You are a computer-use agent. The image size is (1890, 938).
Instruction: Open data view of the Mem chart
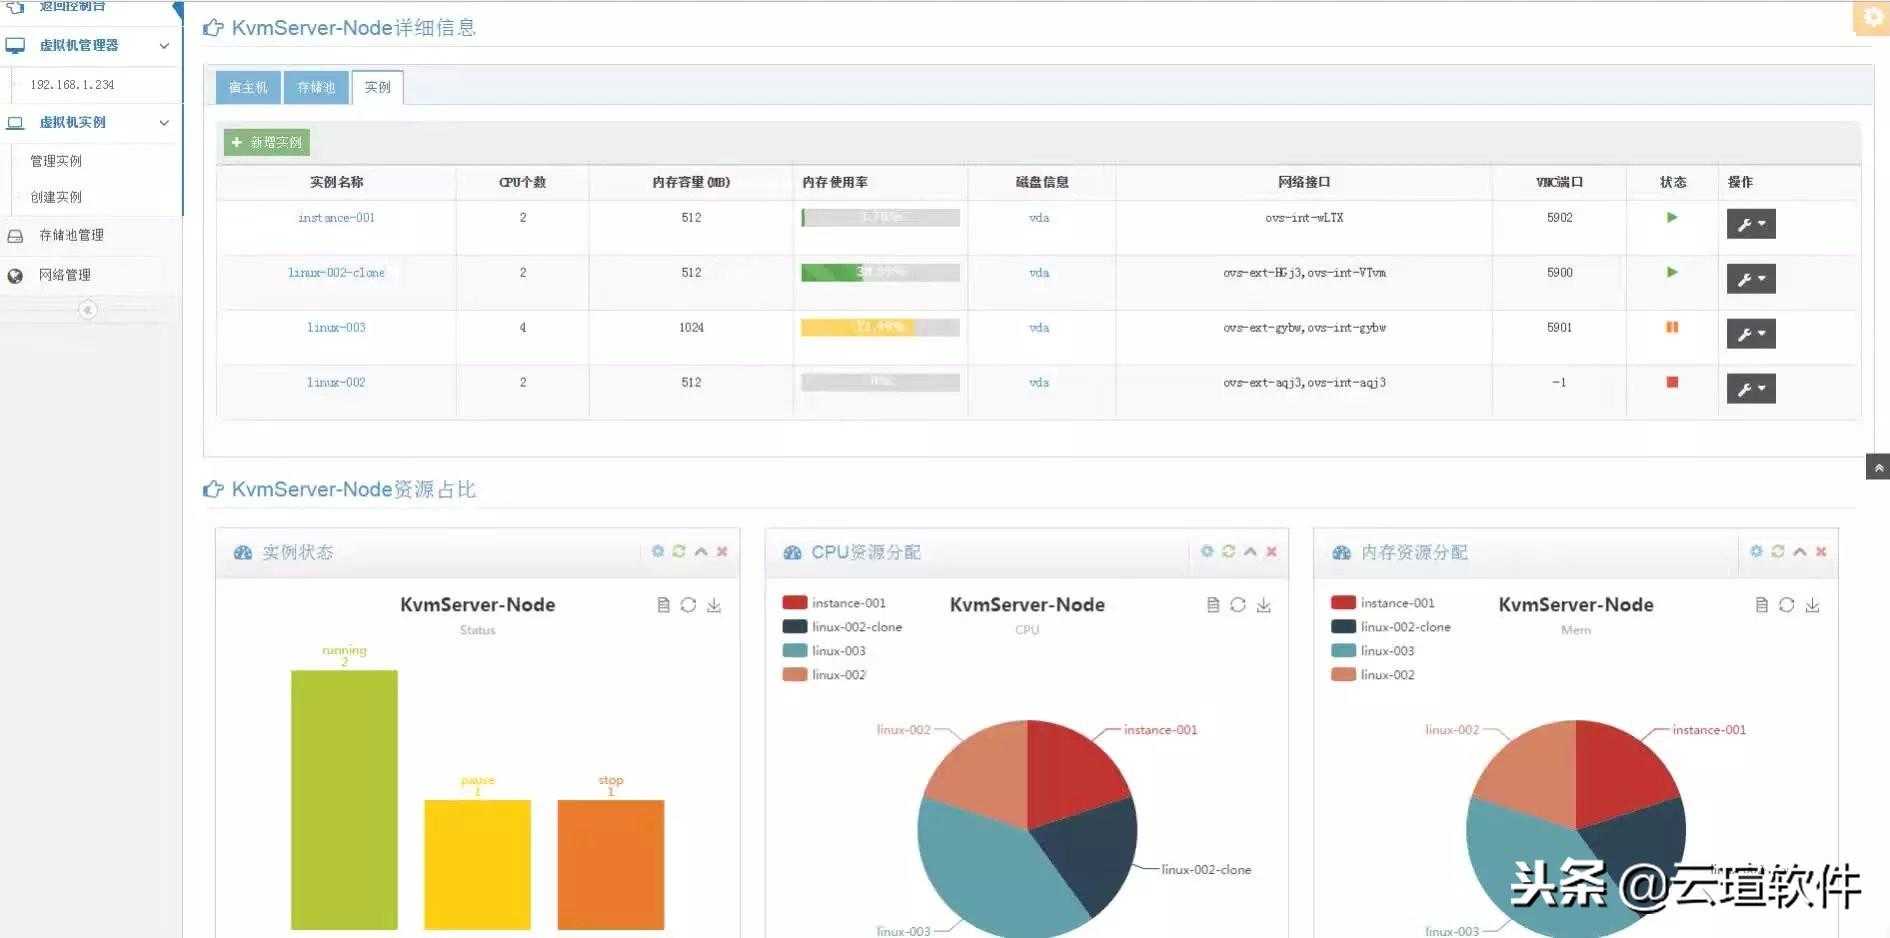click(1761, 605)
